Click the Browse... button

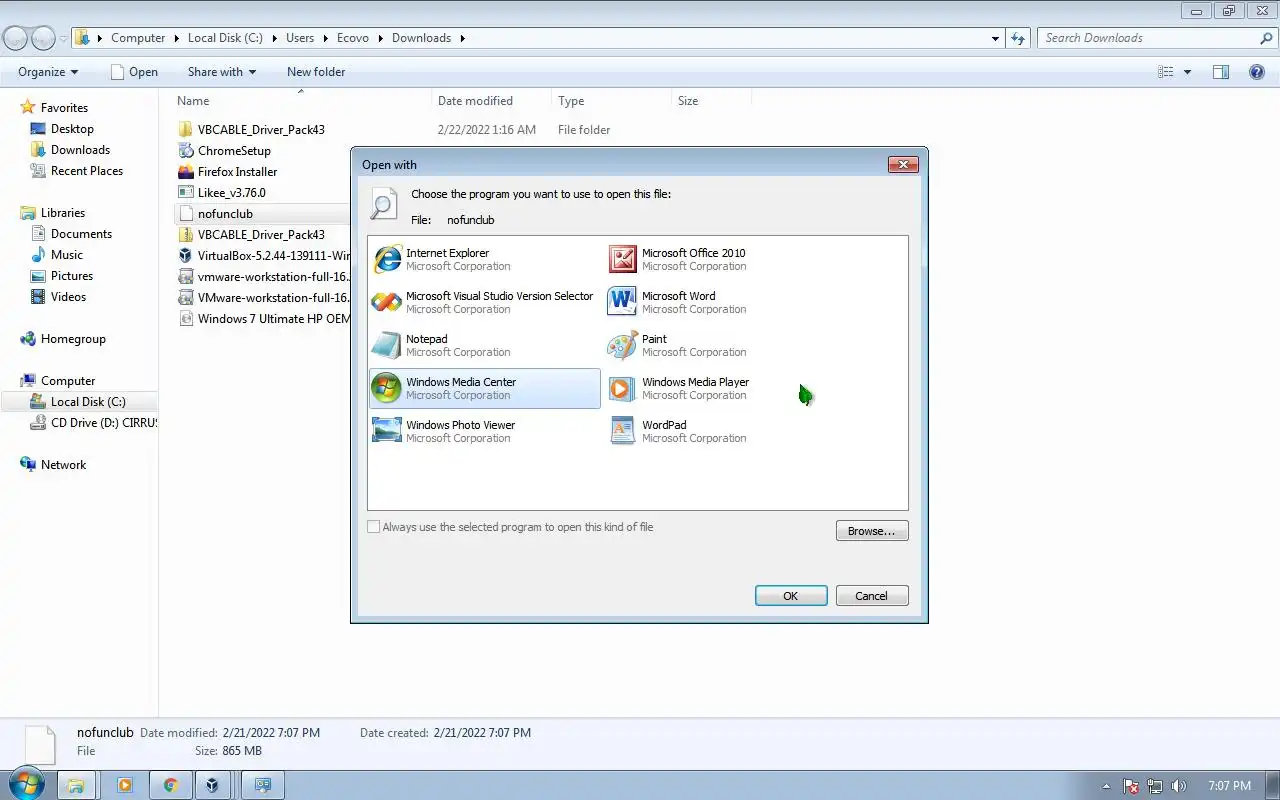pos(872,531)
